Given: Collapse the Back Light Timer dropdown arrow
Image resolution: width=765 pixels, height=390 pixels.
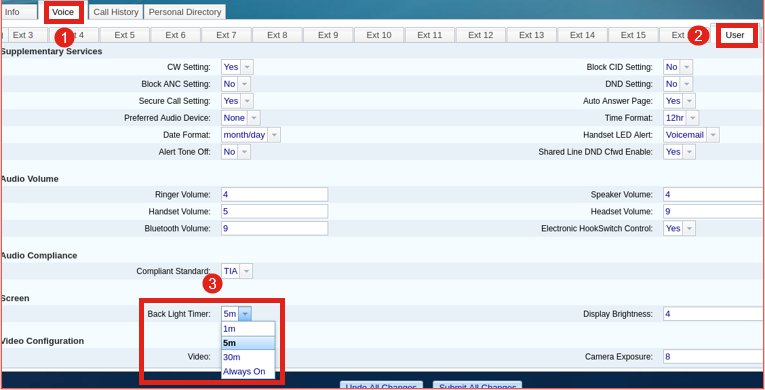Looking at the screenshot, I should click(x=245, y=314).
